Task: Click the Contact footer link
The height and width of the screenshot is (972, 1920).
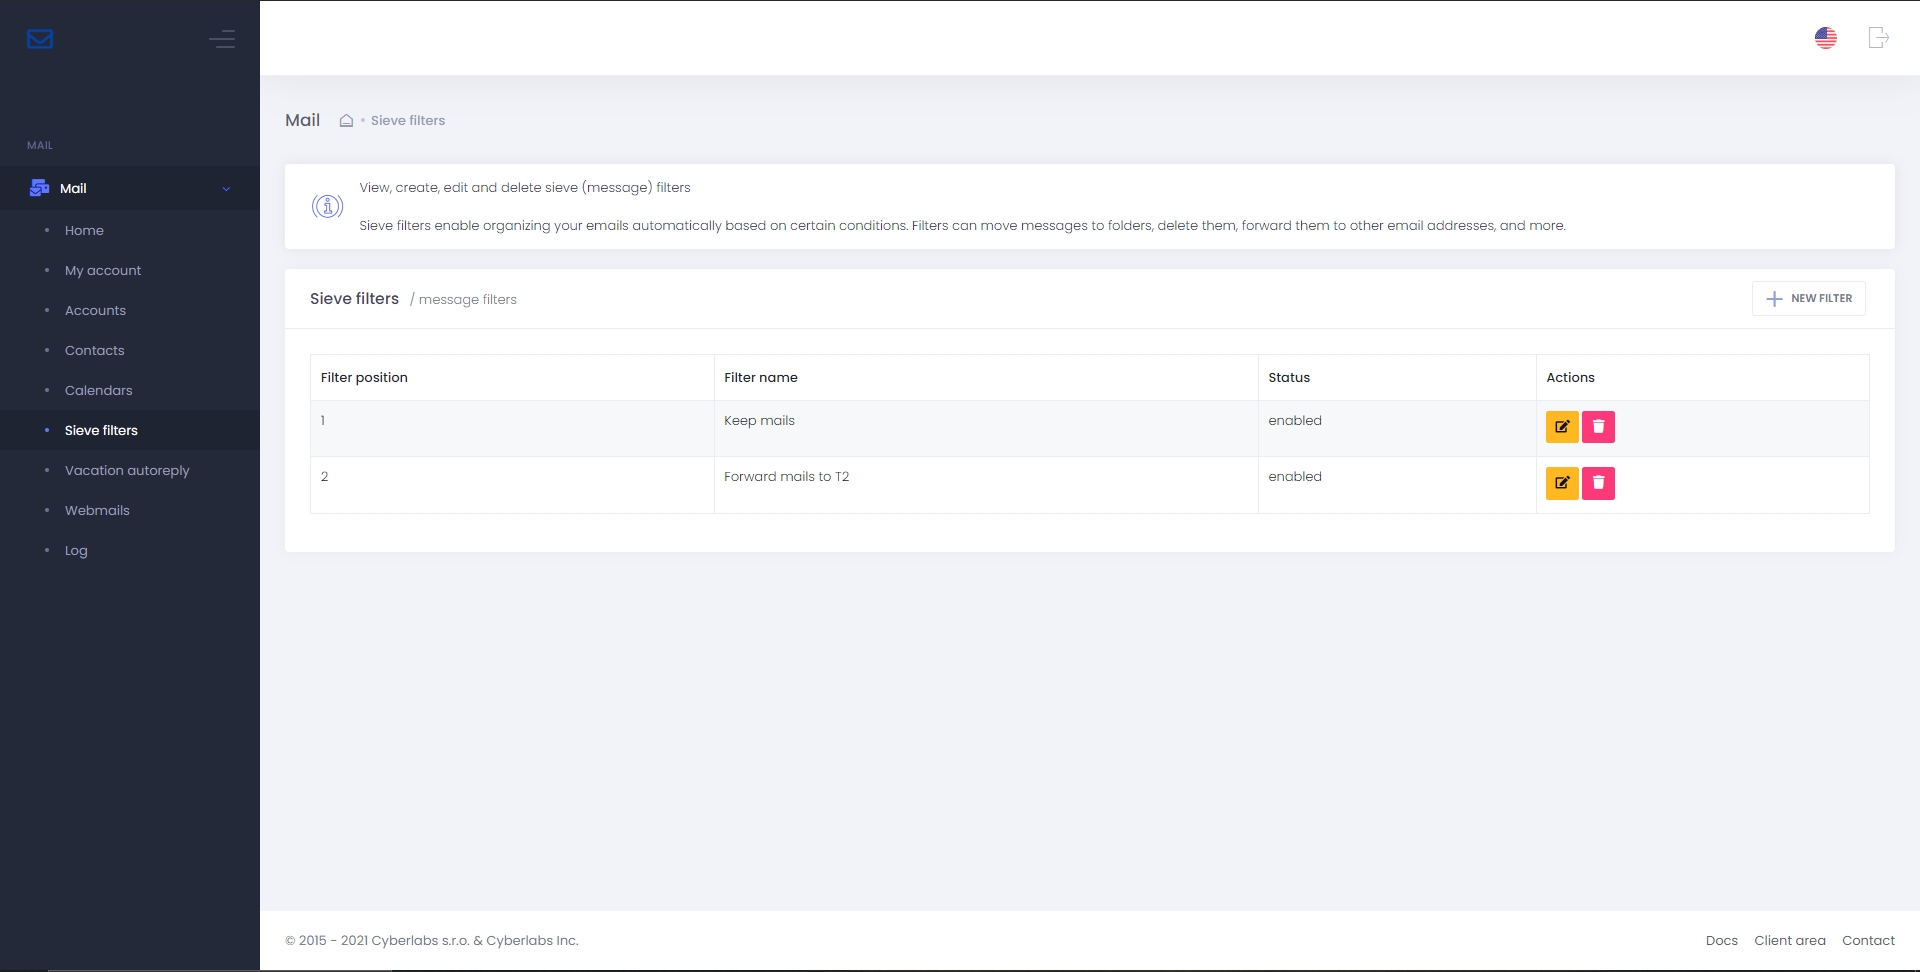Action: point(1868,941)
